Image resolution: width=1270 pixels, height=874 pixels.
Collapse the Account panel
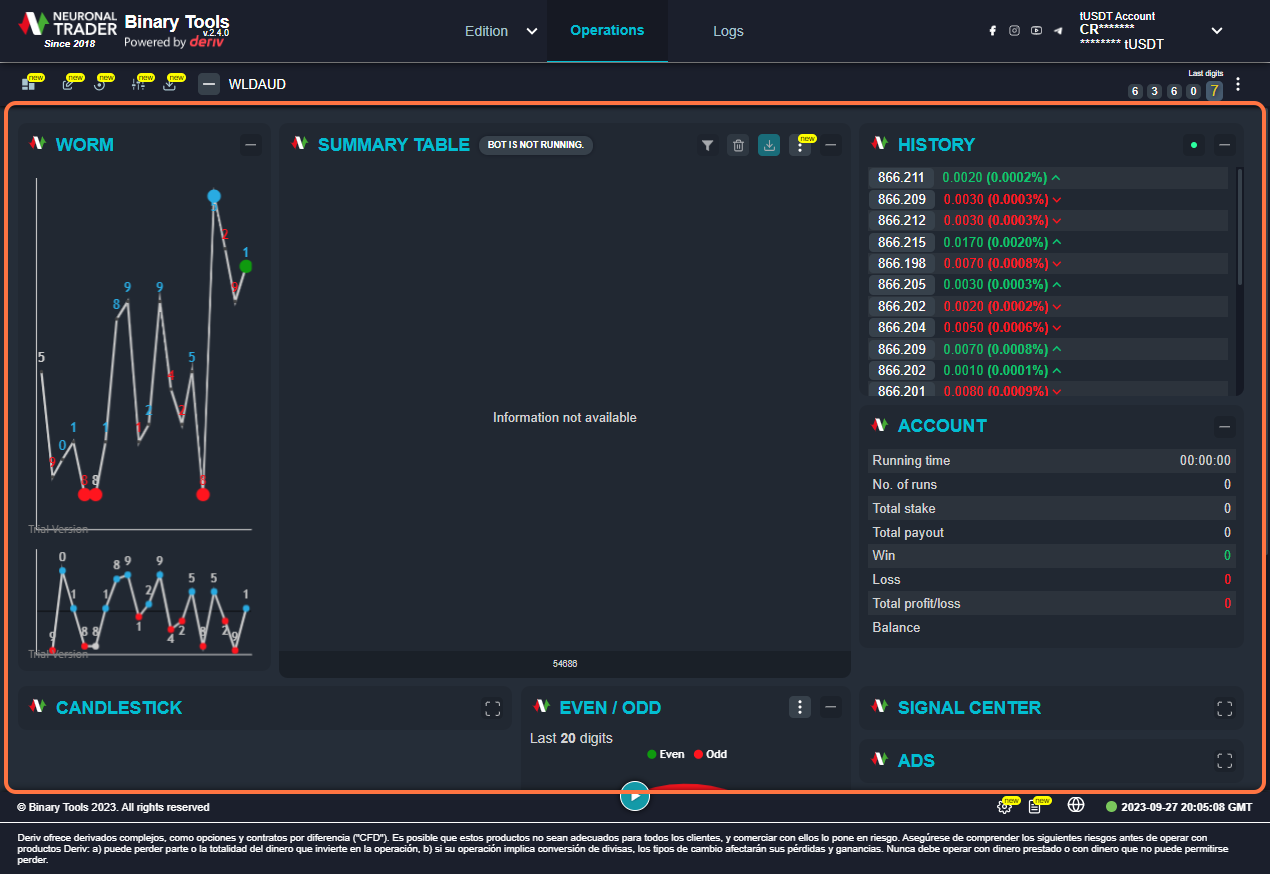[x=1224, y=427]
